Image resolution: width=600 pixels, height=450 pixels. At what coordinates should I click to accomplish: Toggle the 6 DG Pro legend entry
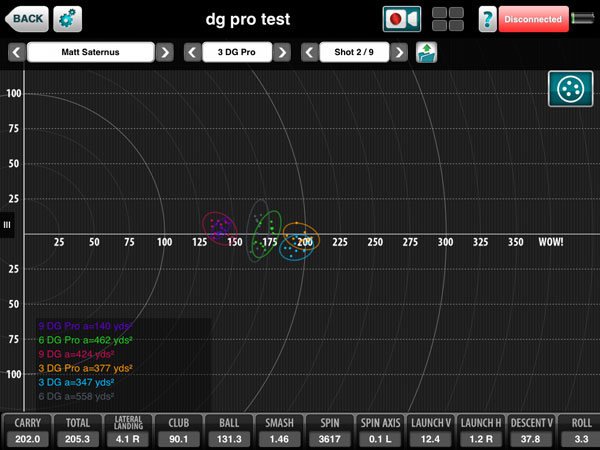(85, 340)
